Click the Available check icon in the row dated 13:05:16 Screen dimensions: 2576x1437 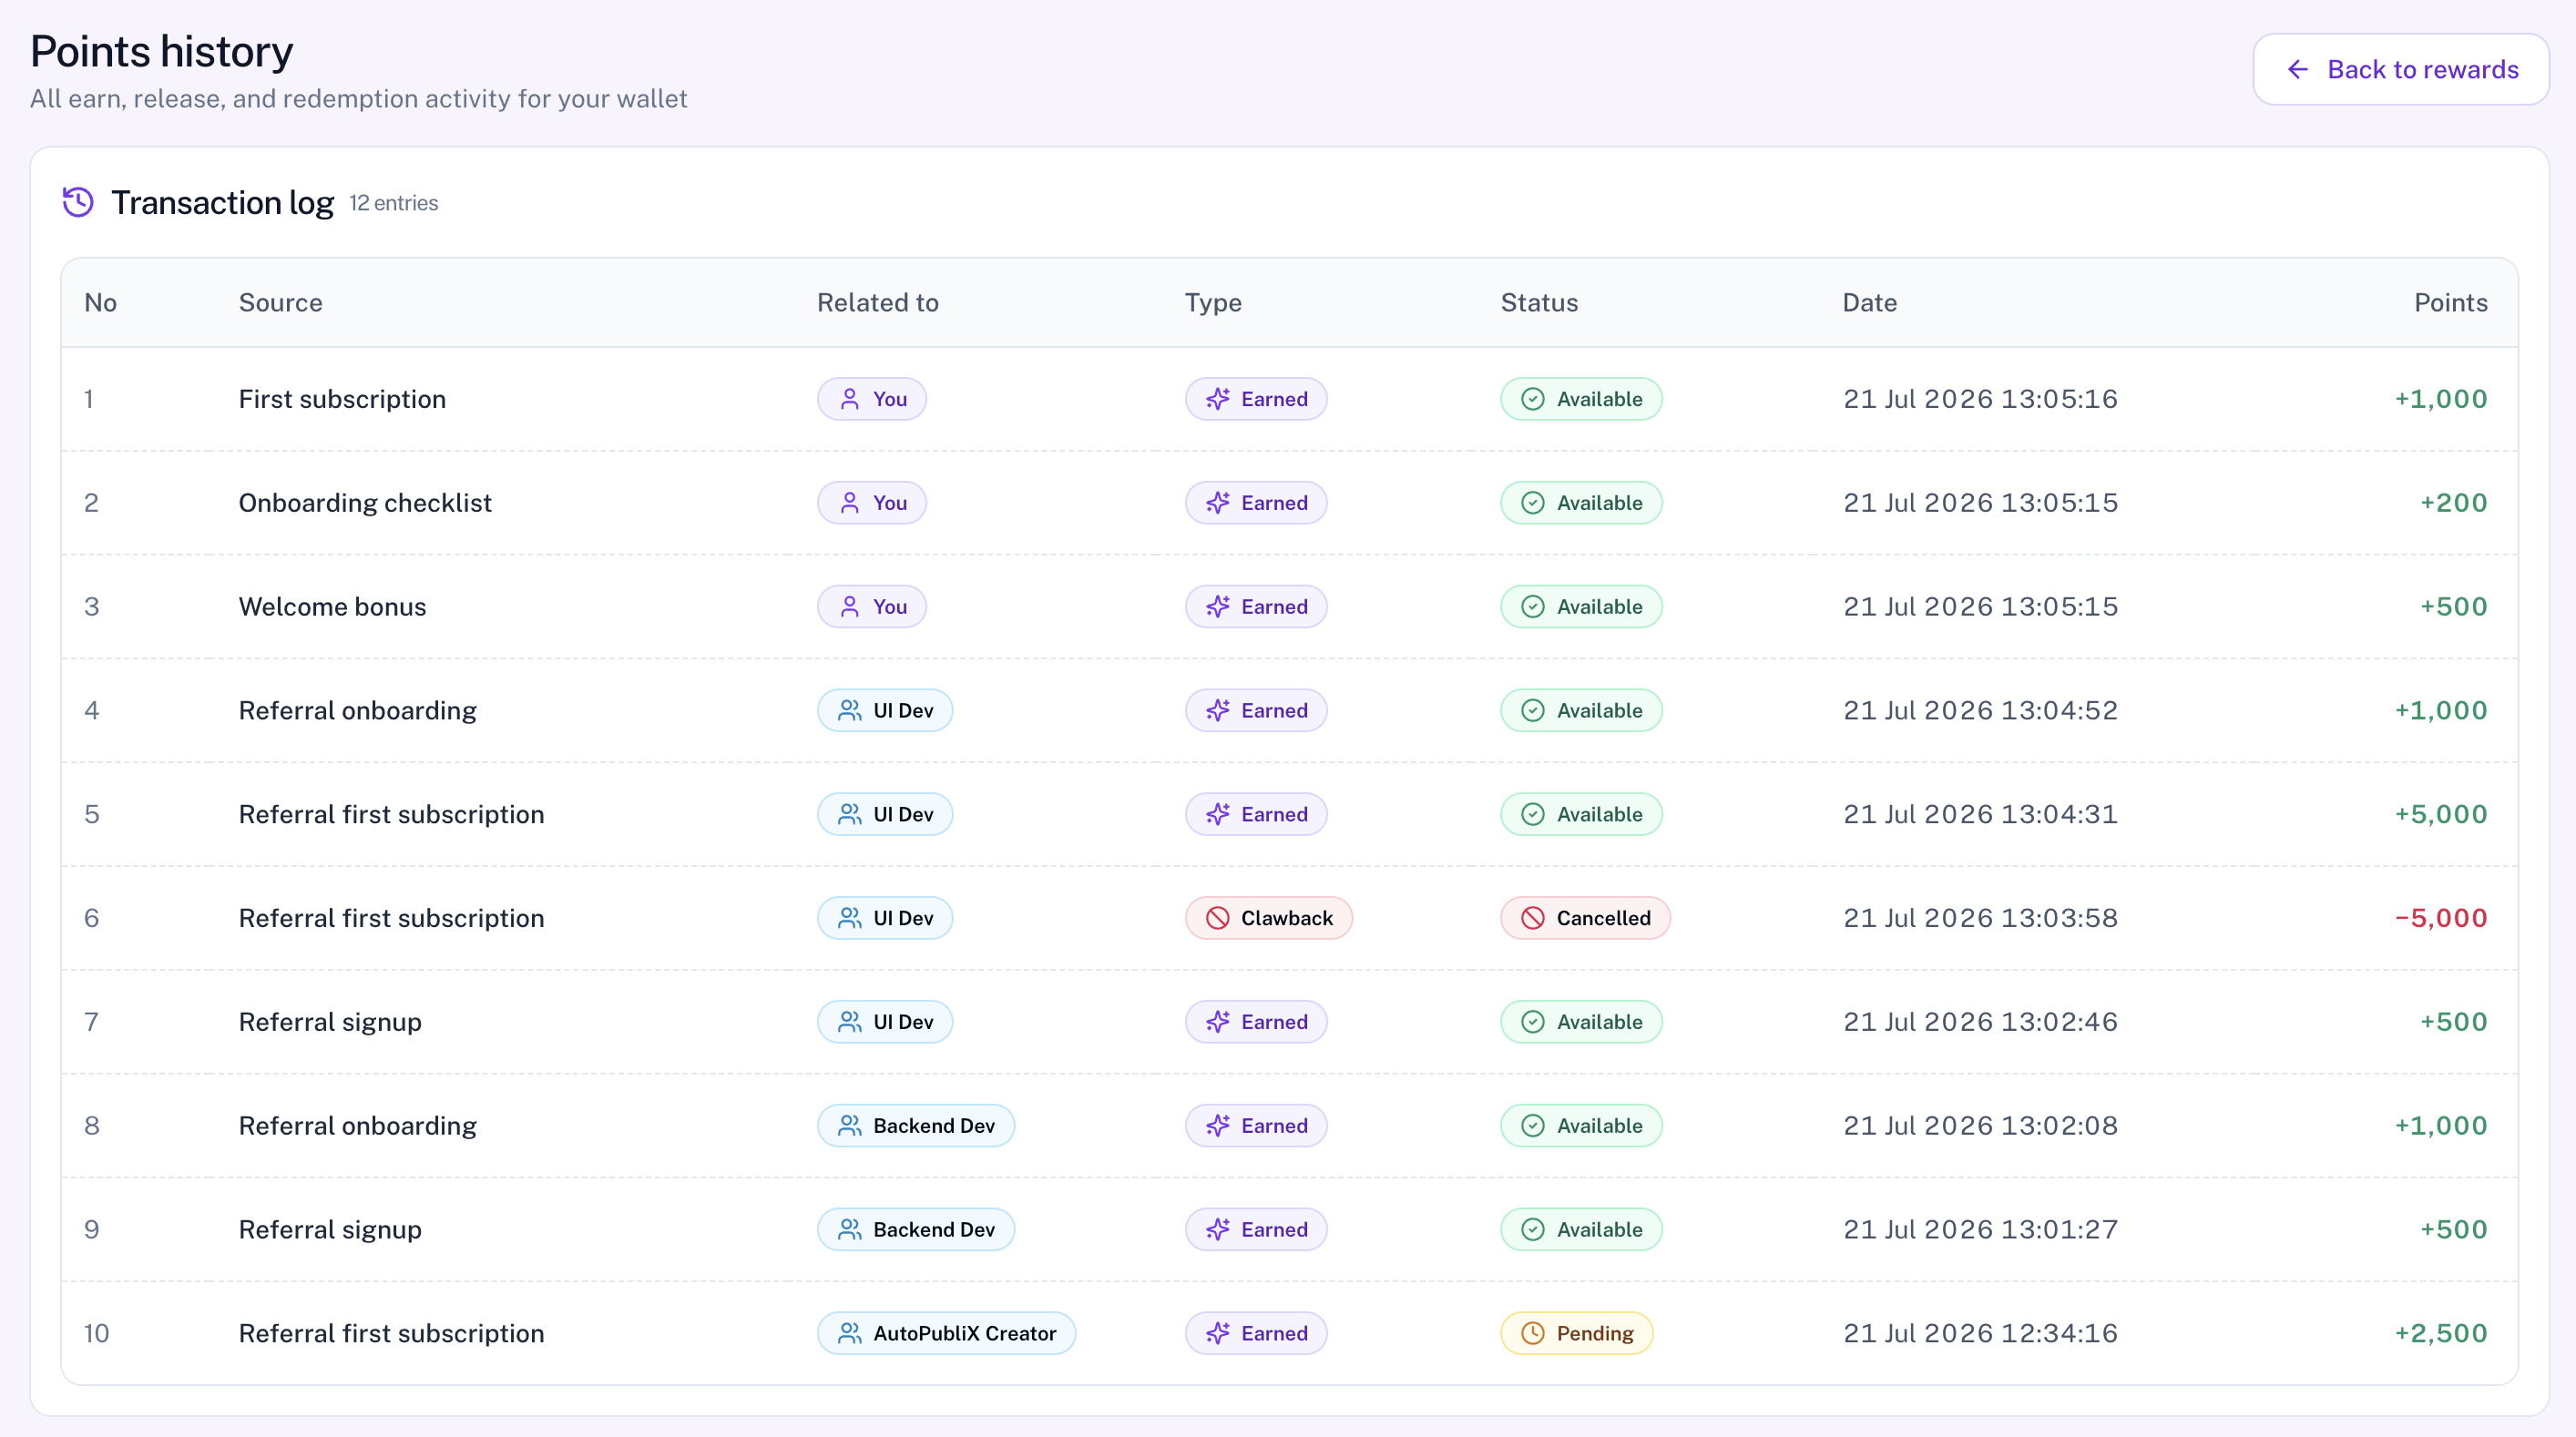(x=1532, y=399)
